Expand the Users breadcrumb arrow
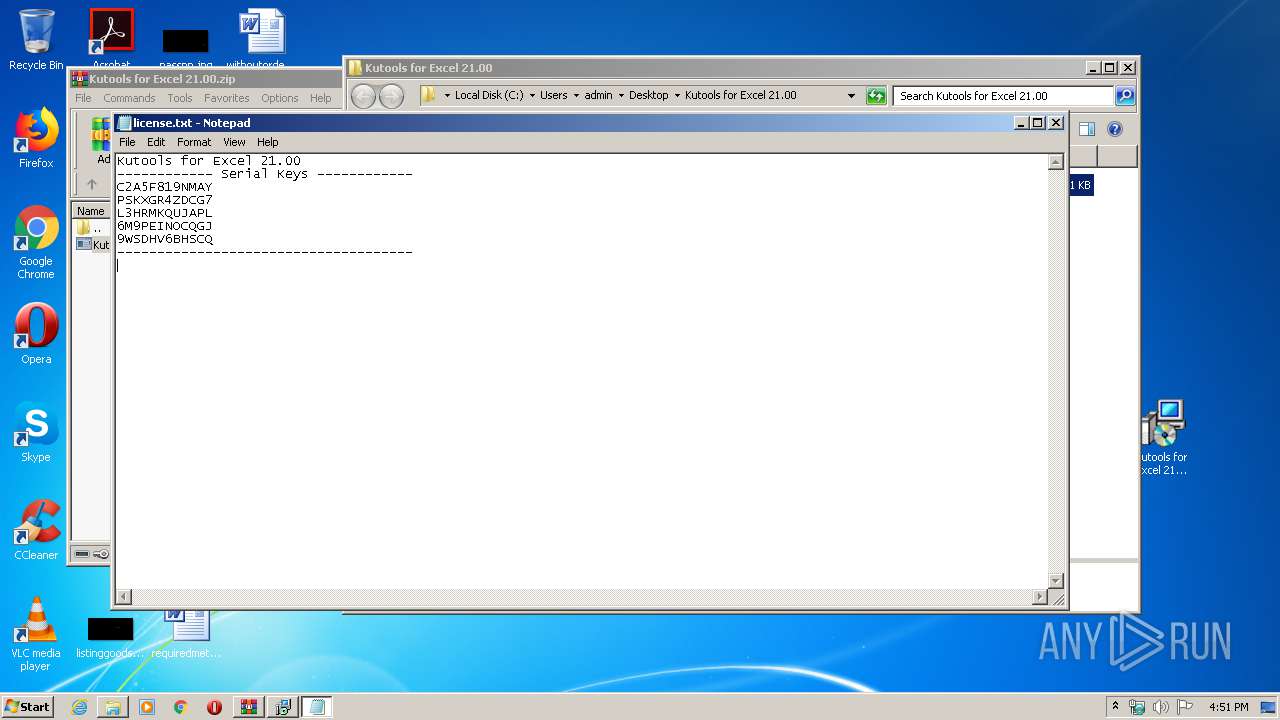This screenshot has height=720, width=1280. pyautogui.click(x=577, y=96)
